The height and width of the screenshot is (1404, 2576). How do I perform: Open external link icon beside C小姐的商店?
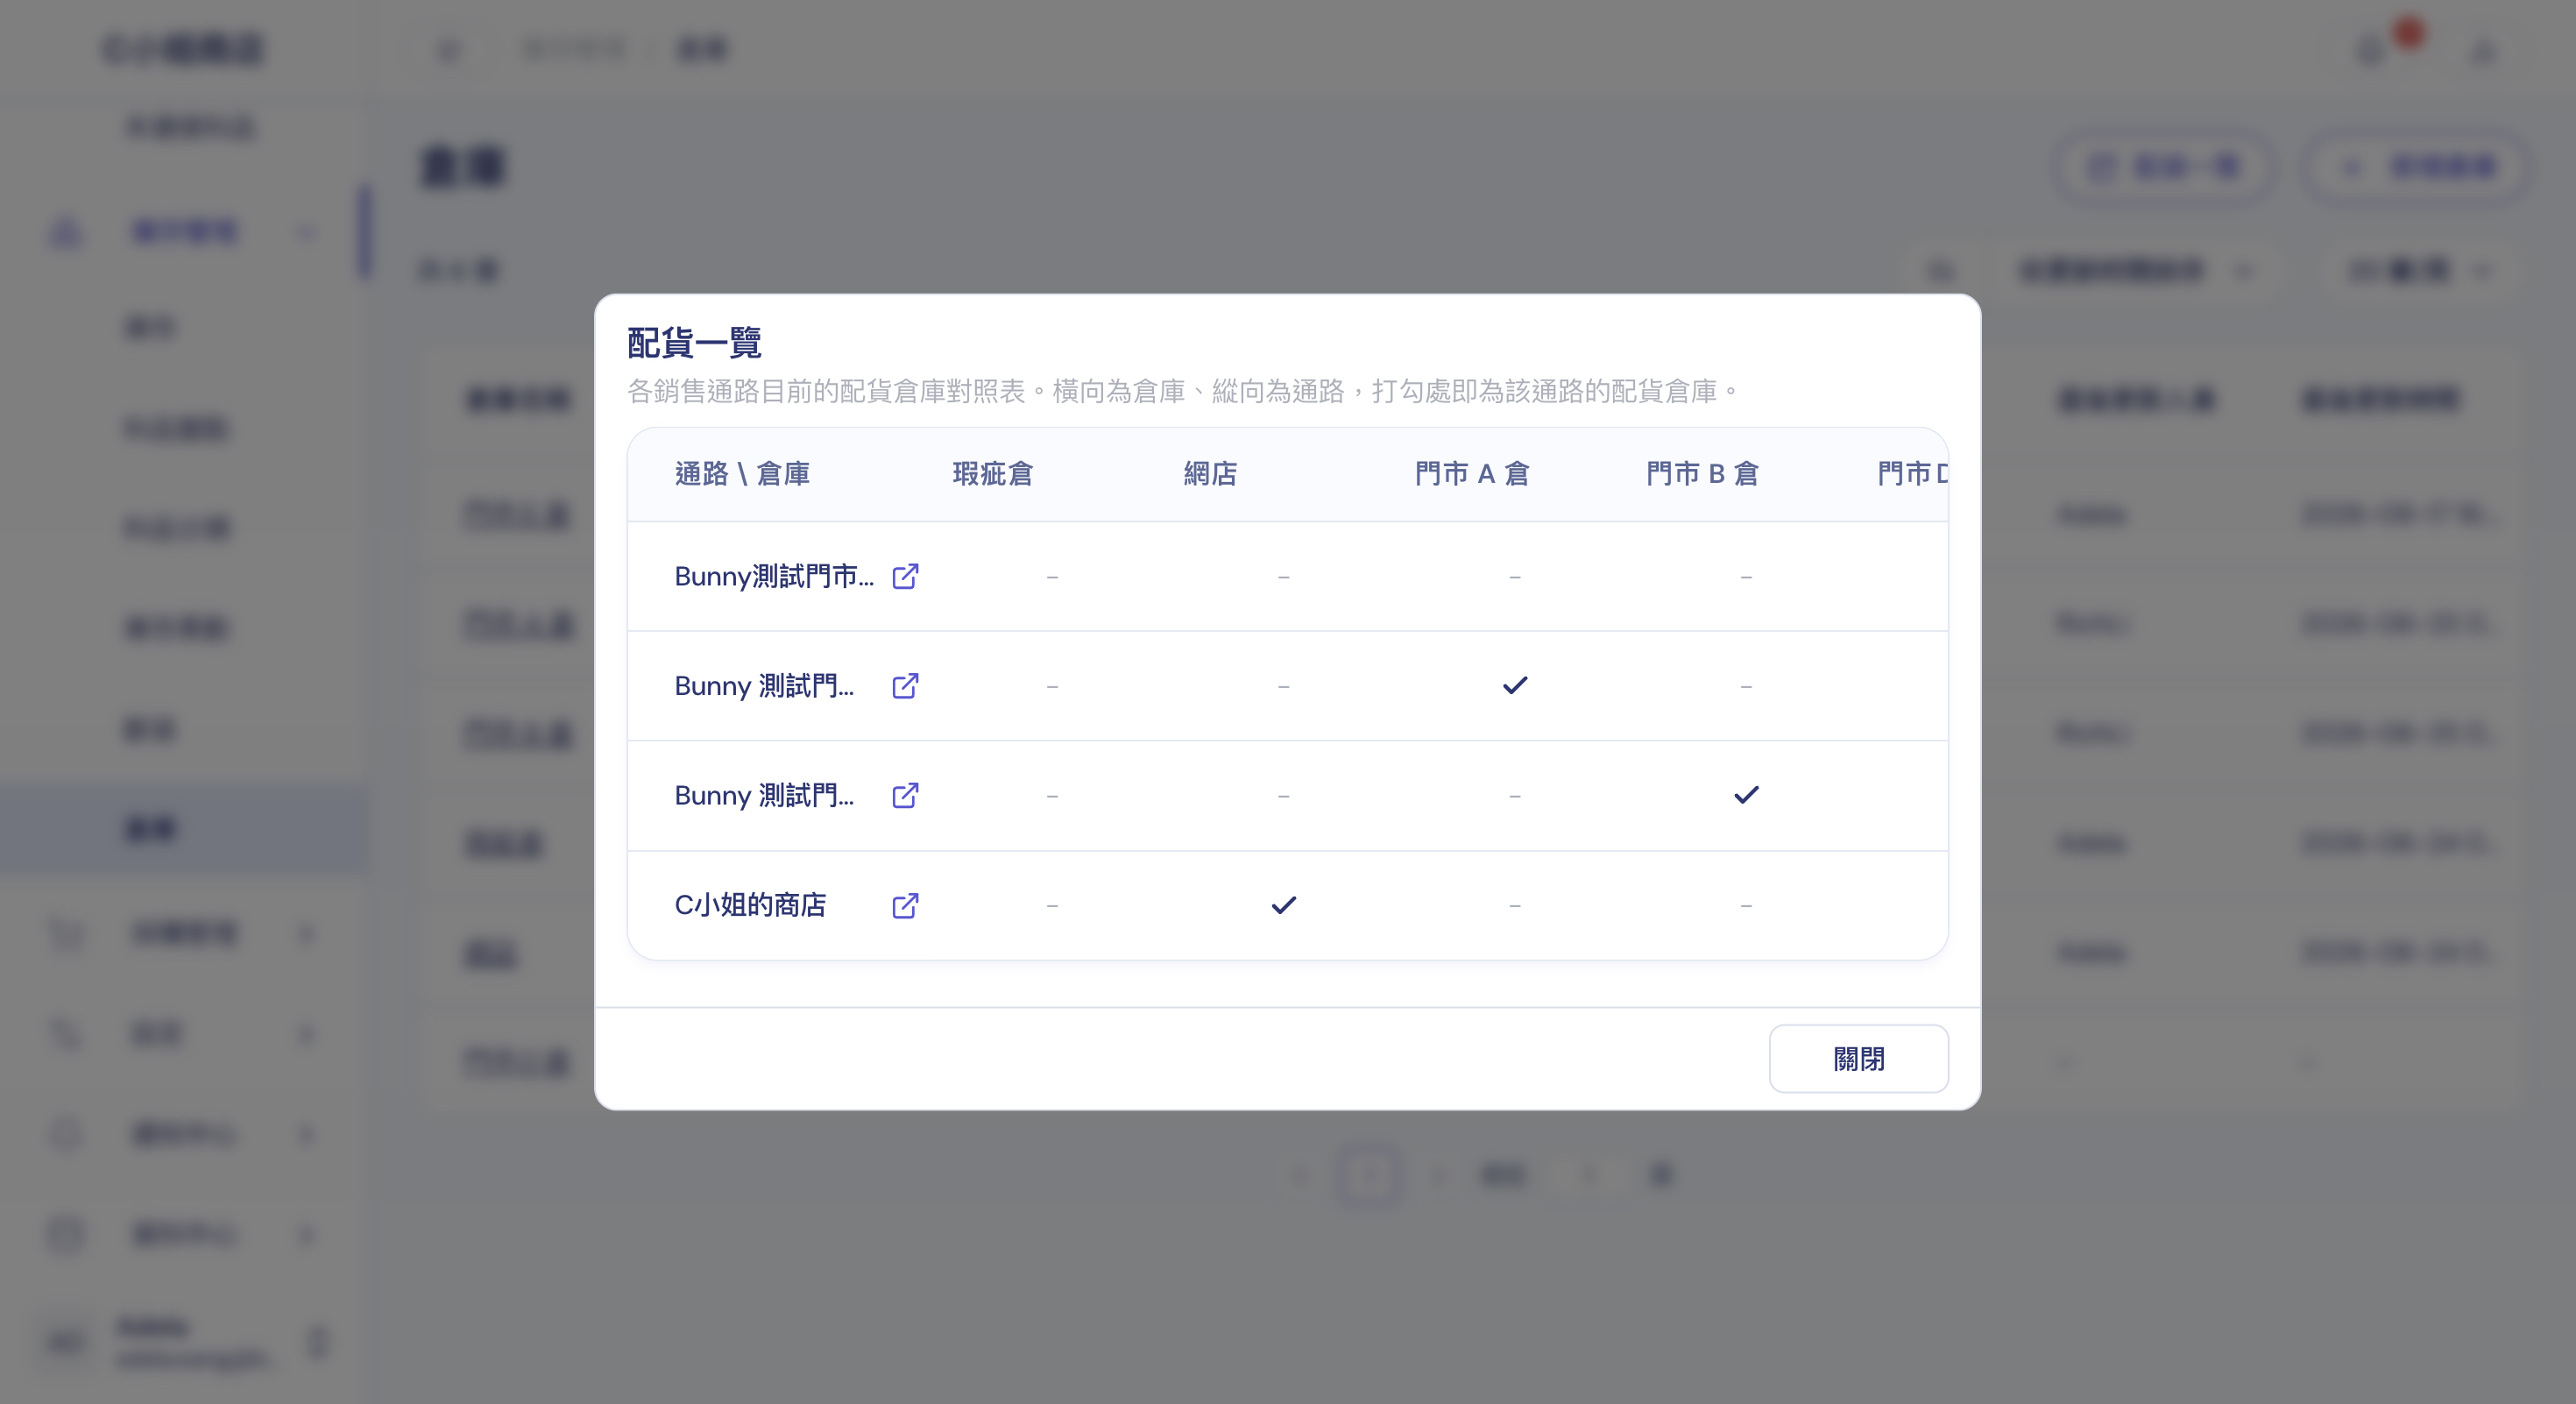click(905, 906)
